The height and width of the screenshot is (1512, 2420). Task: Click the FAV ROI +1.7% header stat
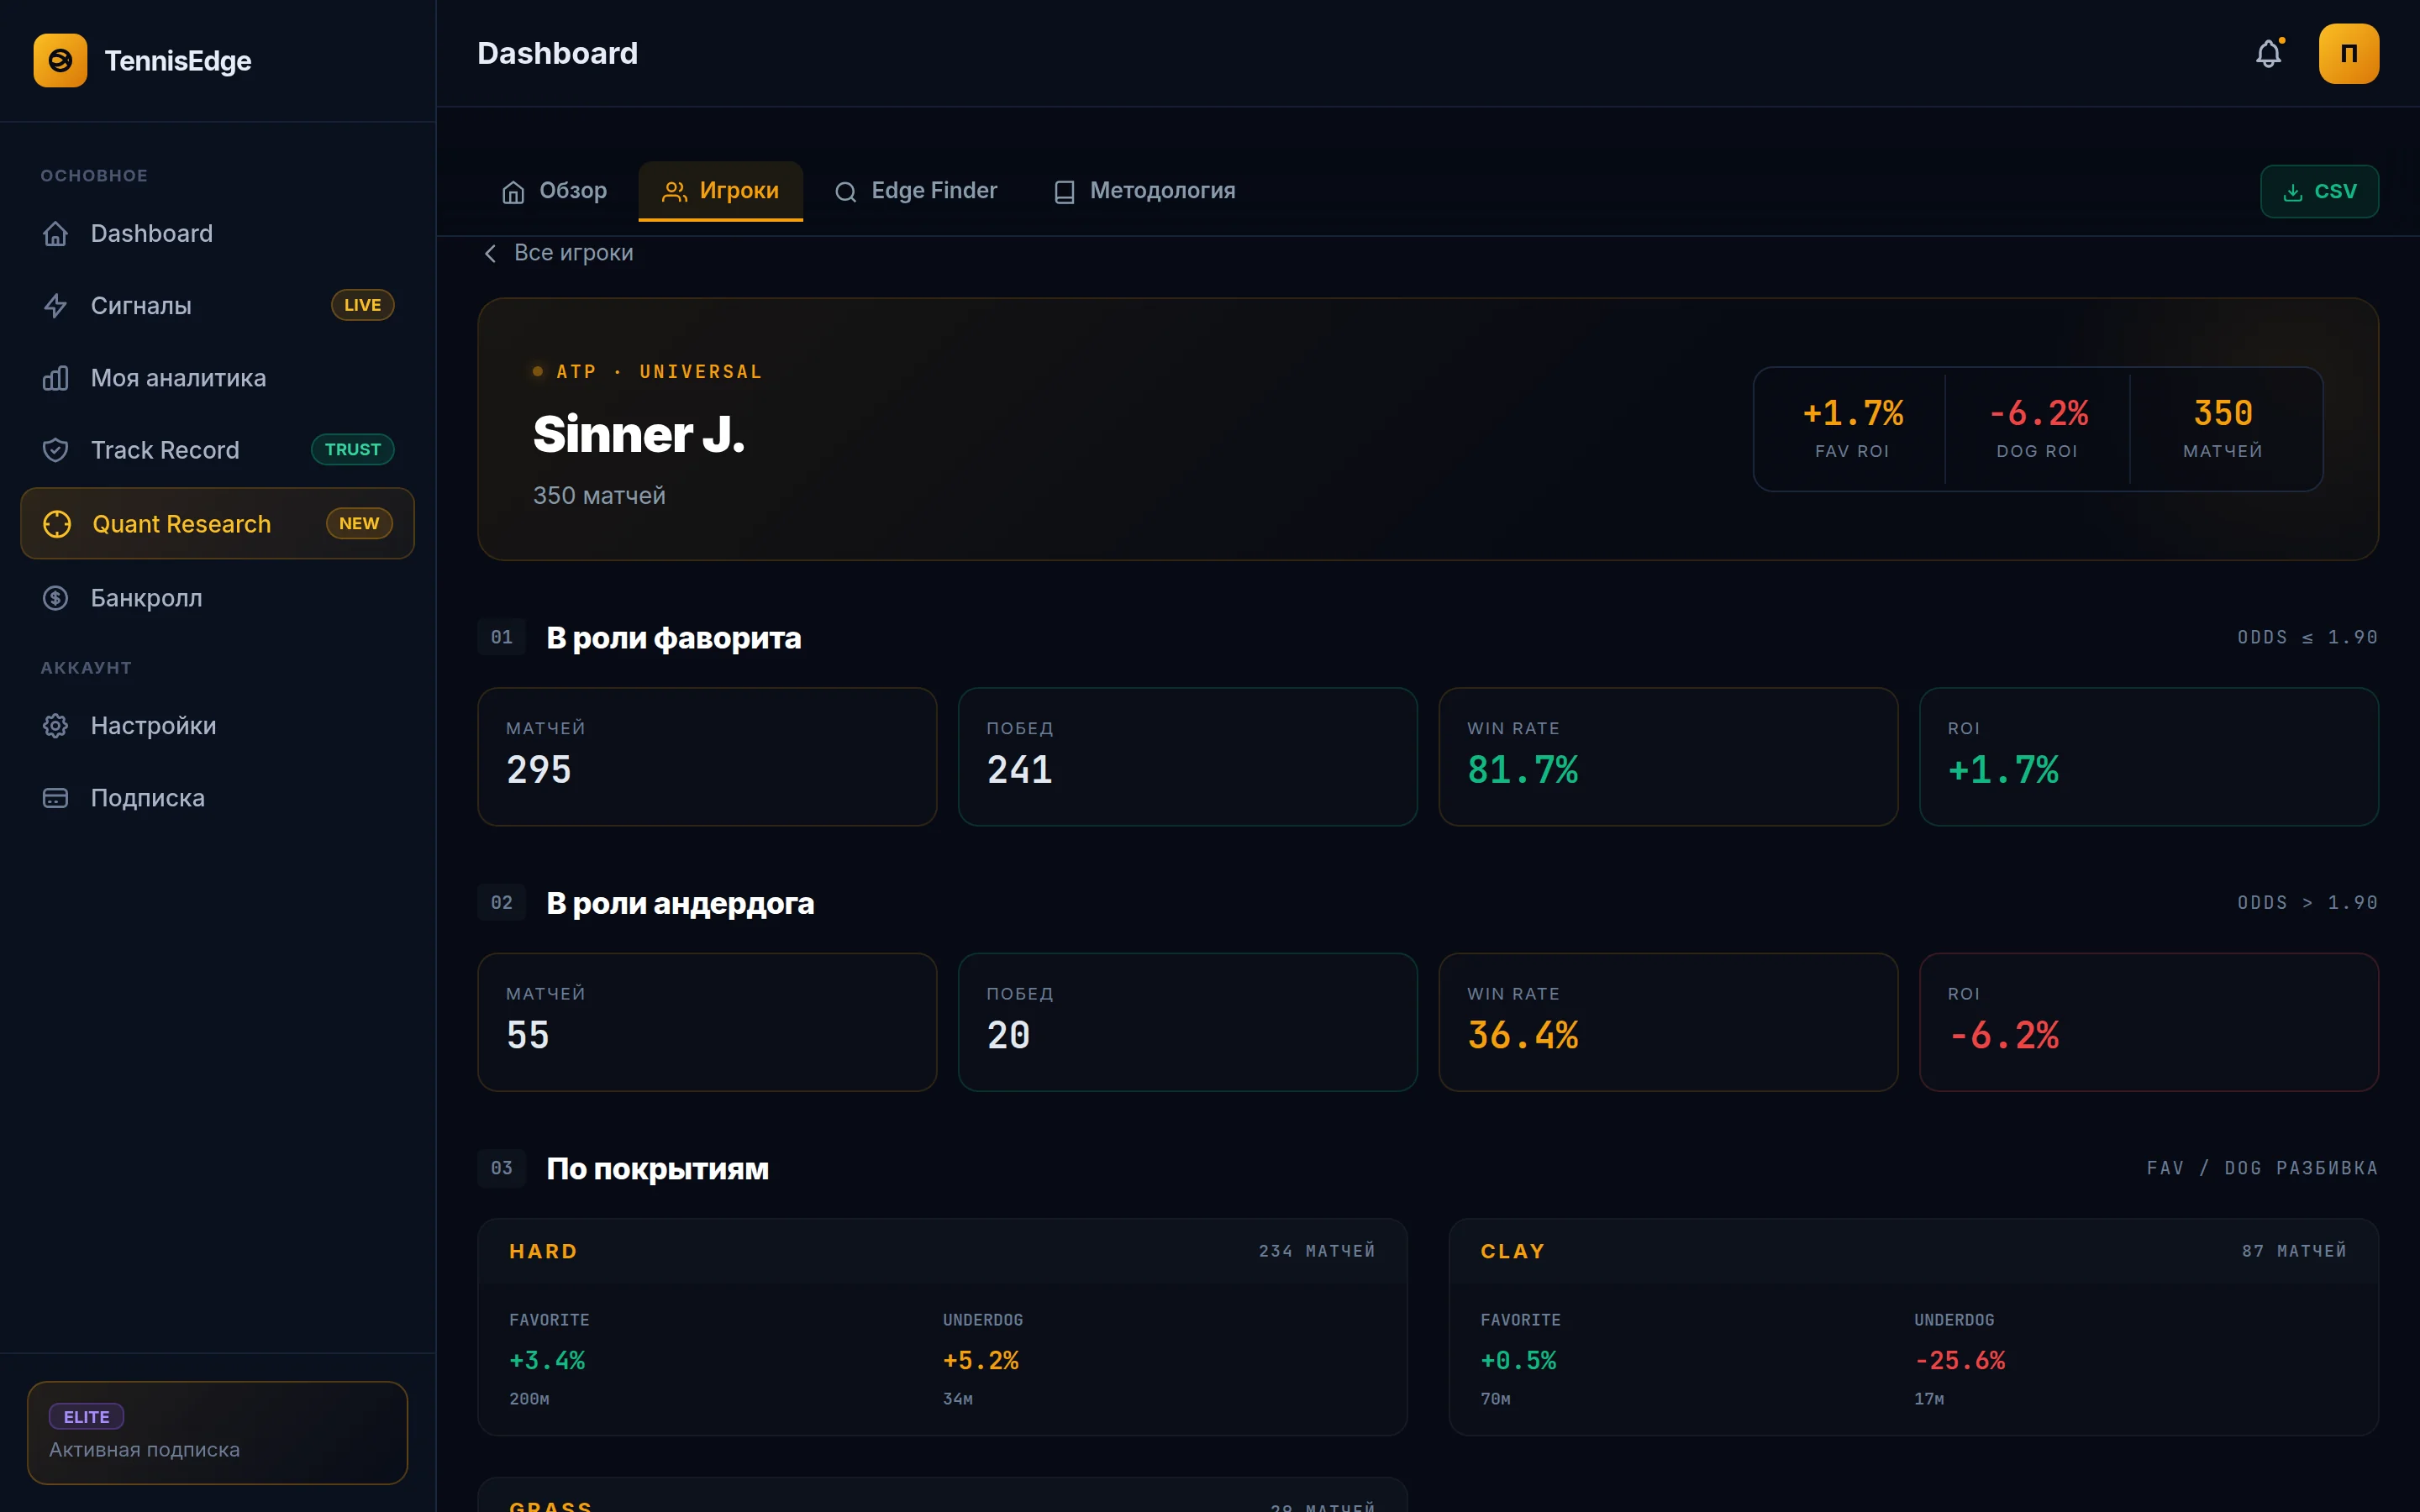(x=1852, y=428)
